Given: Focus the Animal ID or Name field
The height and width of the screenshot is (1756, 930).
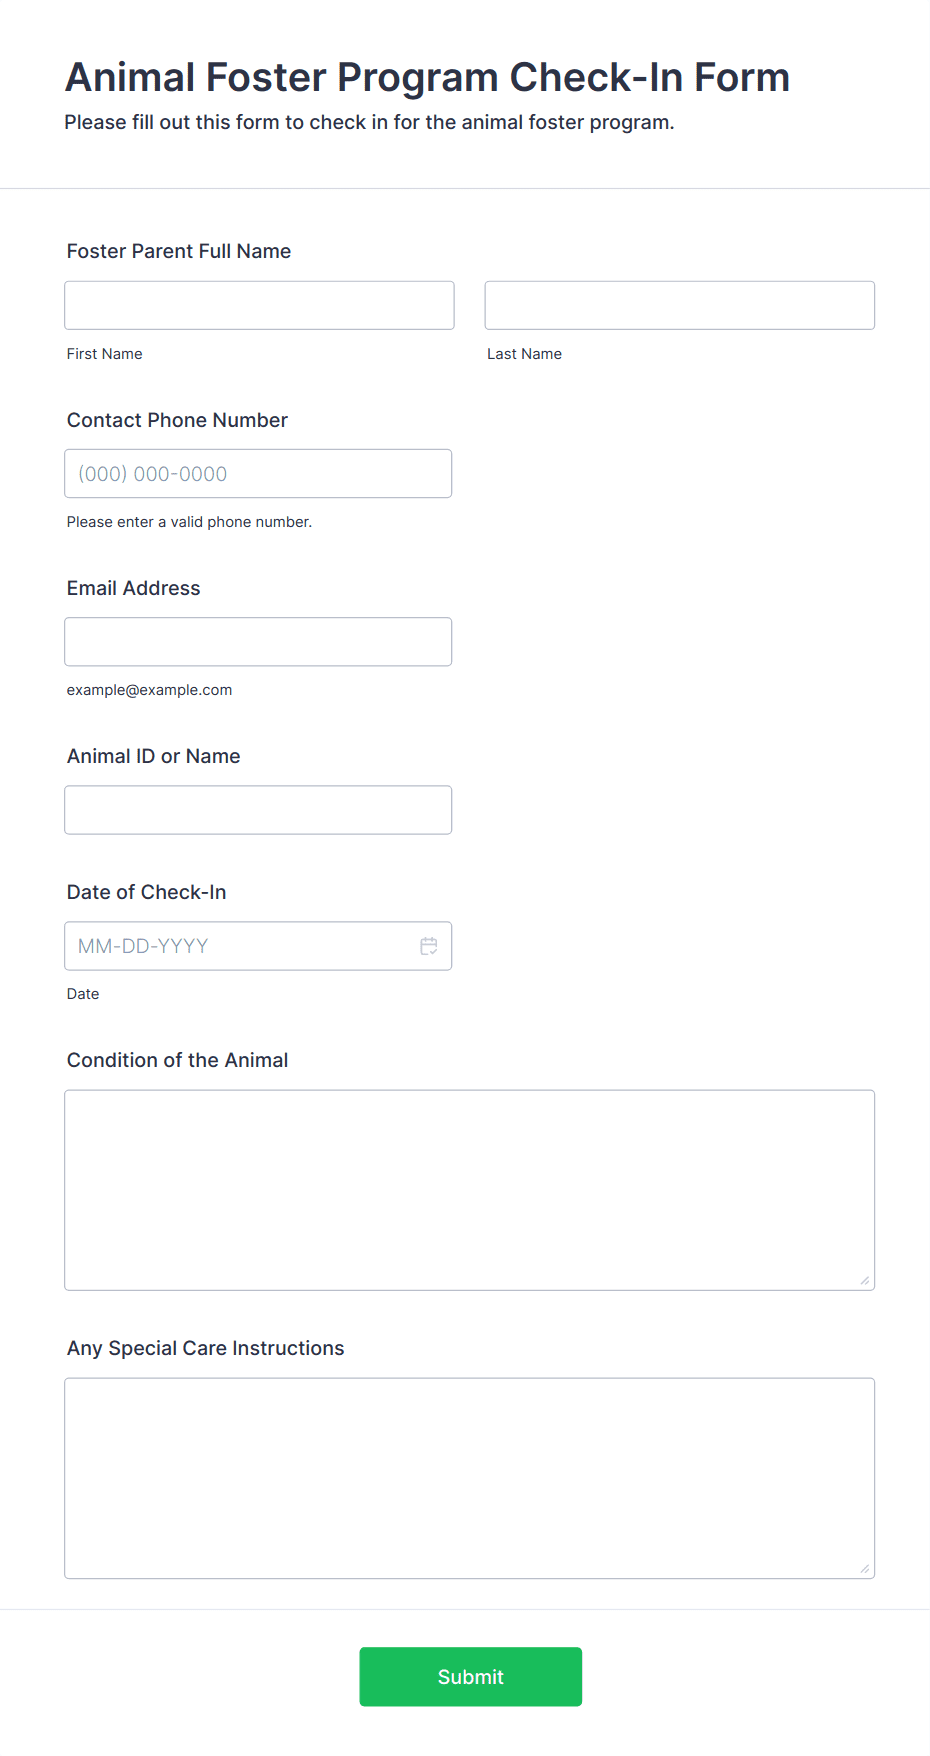Looking at the screenshot, I should [258, 809].
